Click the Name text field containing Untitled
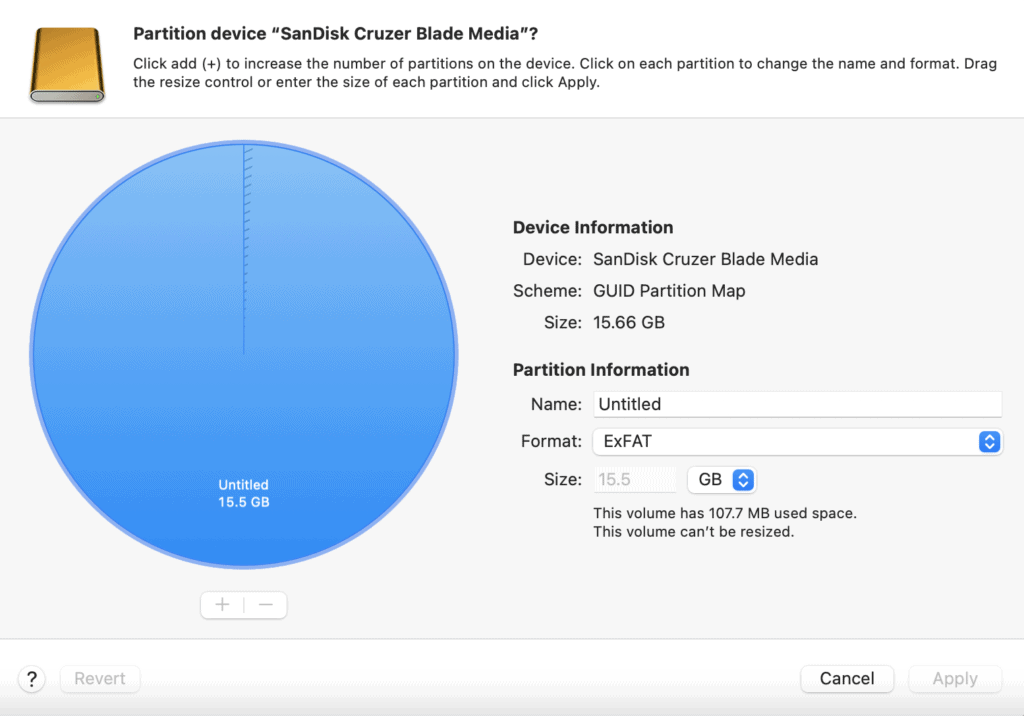The width and height of the screenshot is (1024, 716). click(797, 404)
